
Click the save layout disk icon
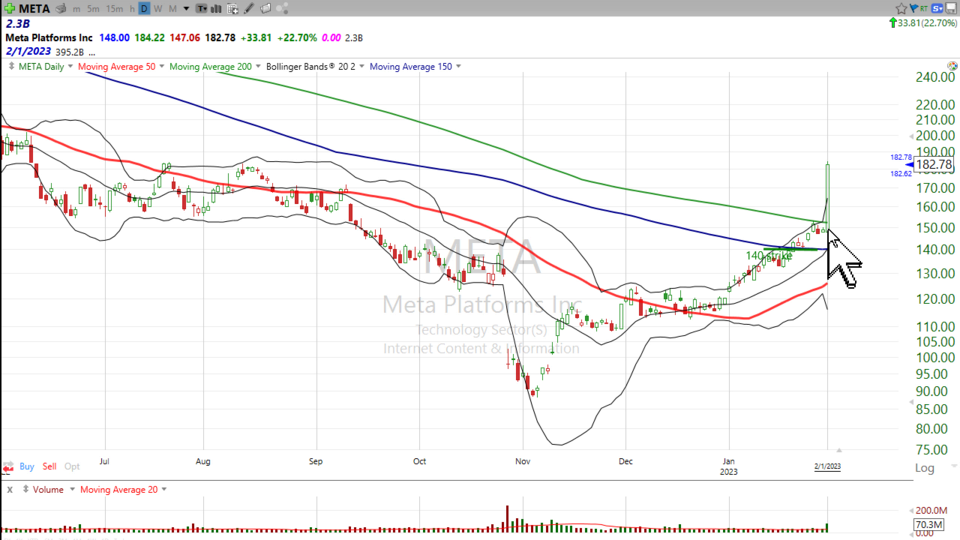click(x=951, y=8)
